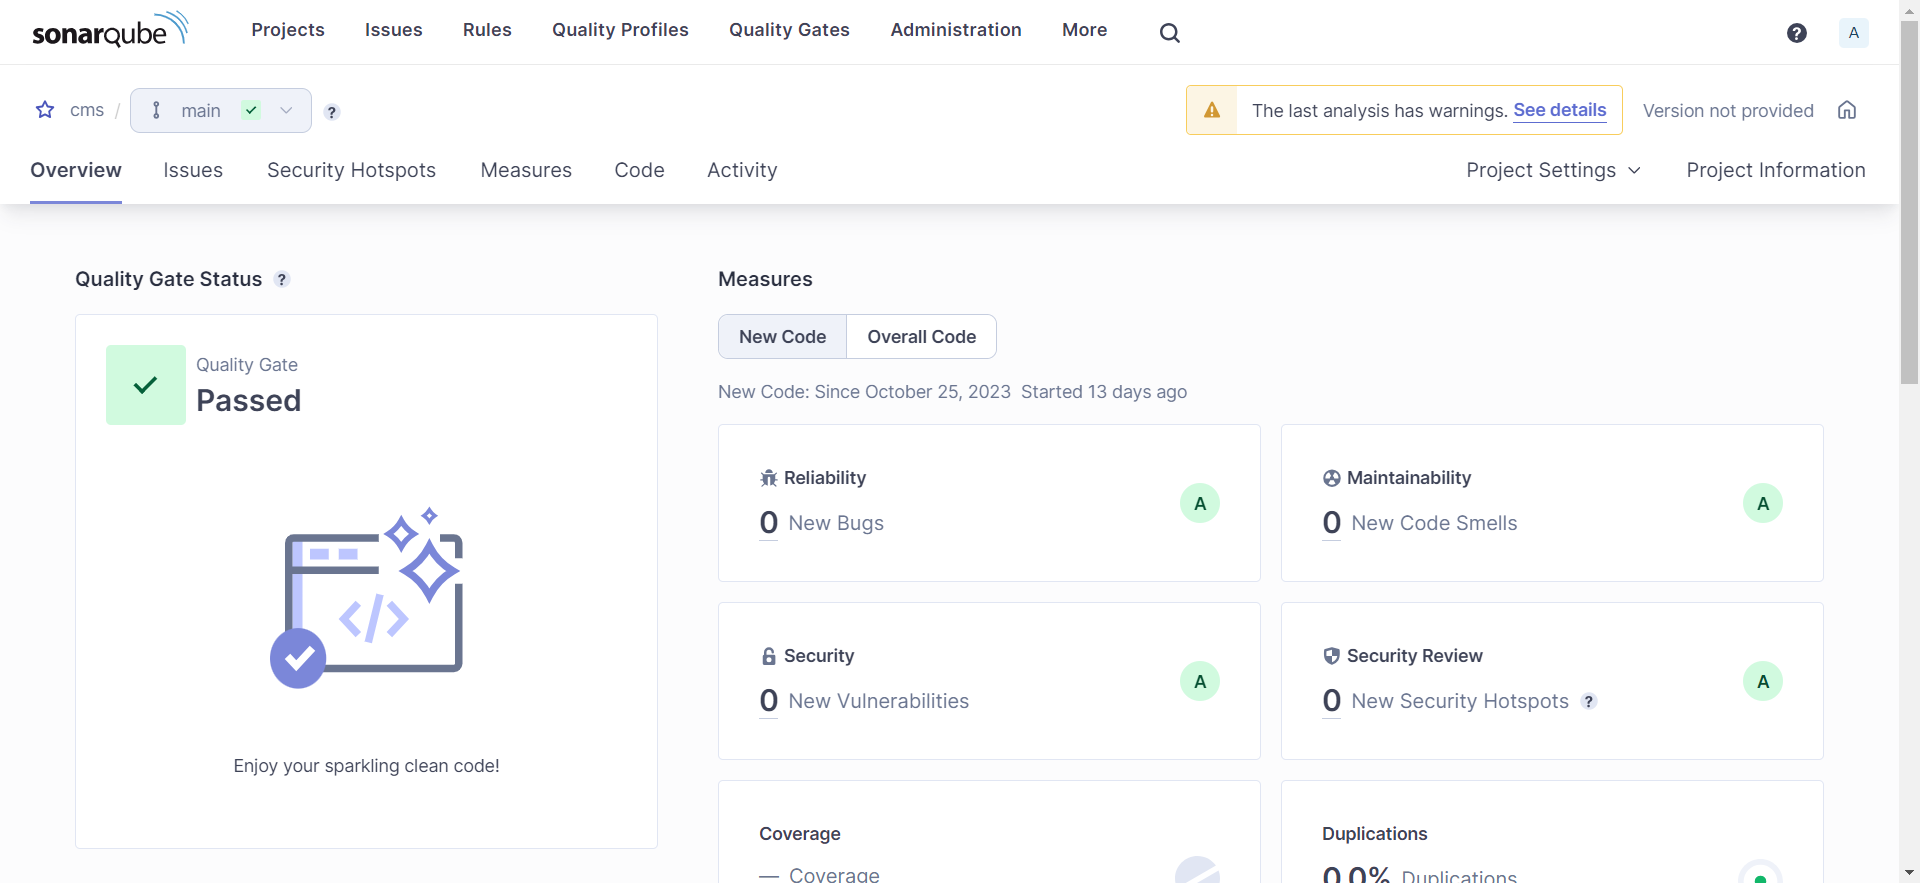This screenshot has width=1920, height=883.
Task: Click the Security Review shield icon
Action: click(x=1331, y=656)
